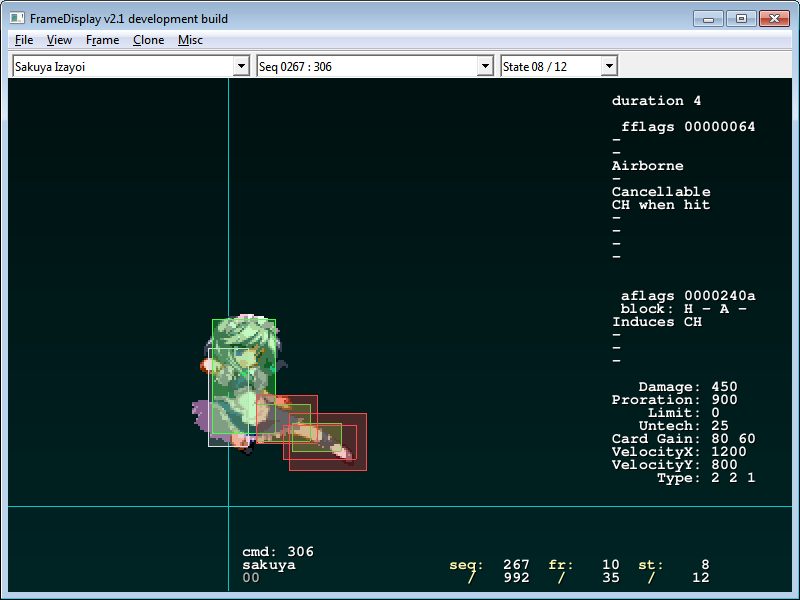This screenshot has height=600, width=800.
Task: Open the Misc menu
Action: pyautogui.click(x=190, y=40)
